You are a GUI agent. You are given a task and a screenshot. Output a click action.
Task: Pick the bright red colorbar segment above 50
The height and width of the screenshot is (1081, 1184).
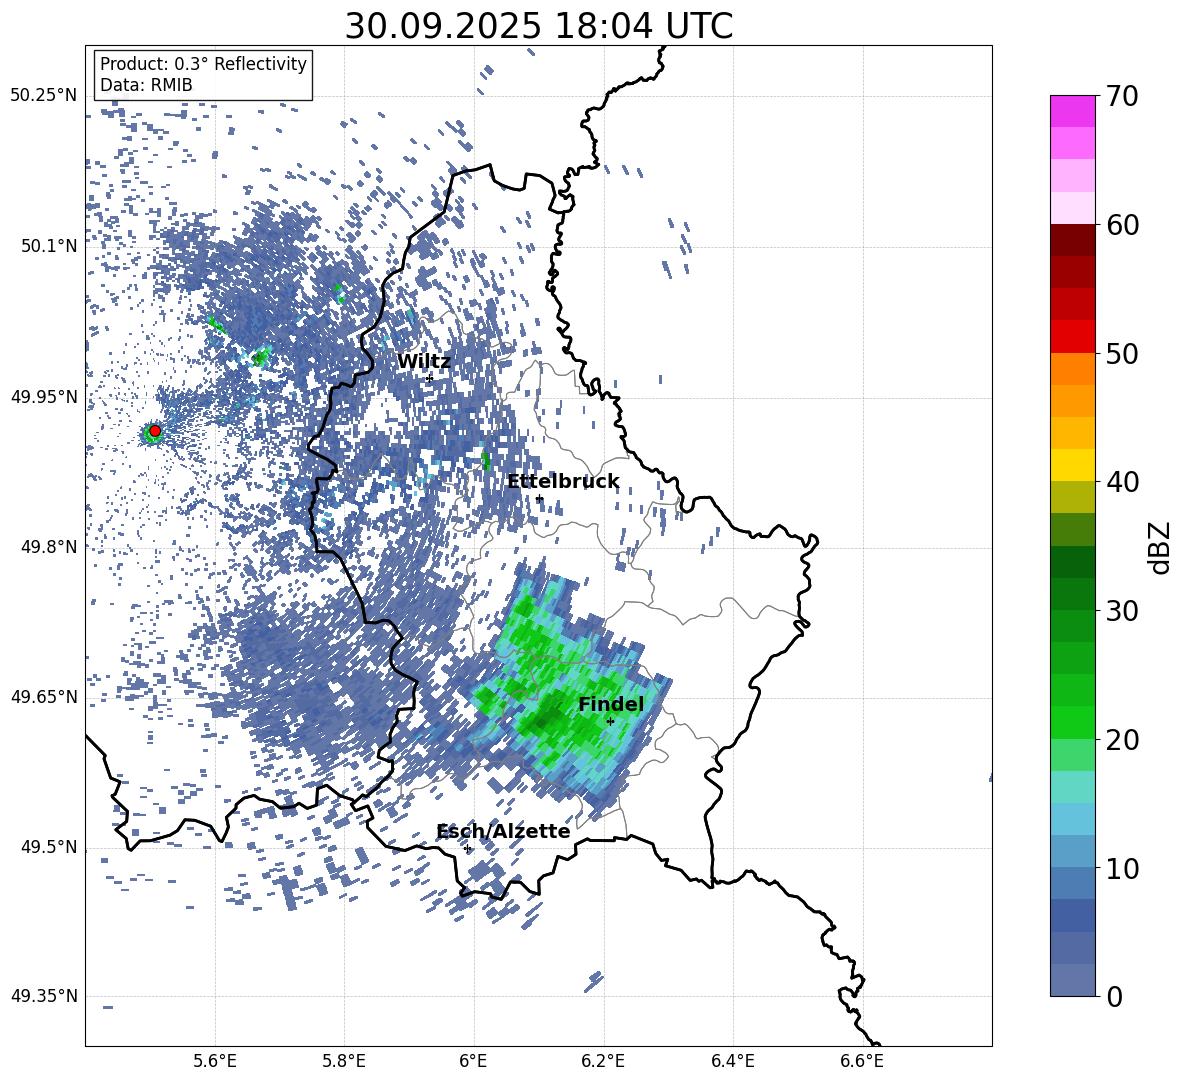pyautogui.click(x=1072, y=337)
